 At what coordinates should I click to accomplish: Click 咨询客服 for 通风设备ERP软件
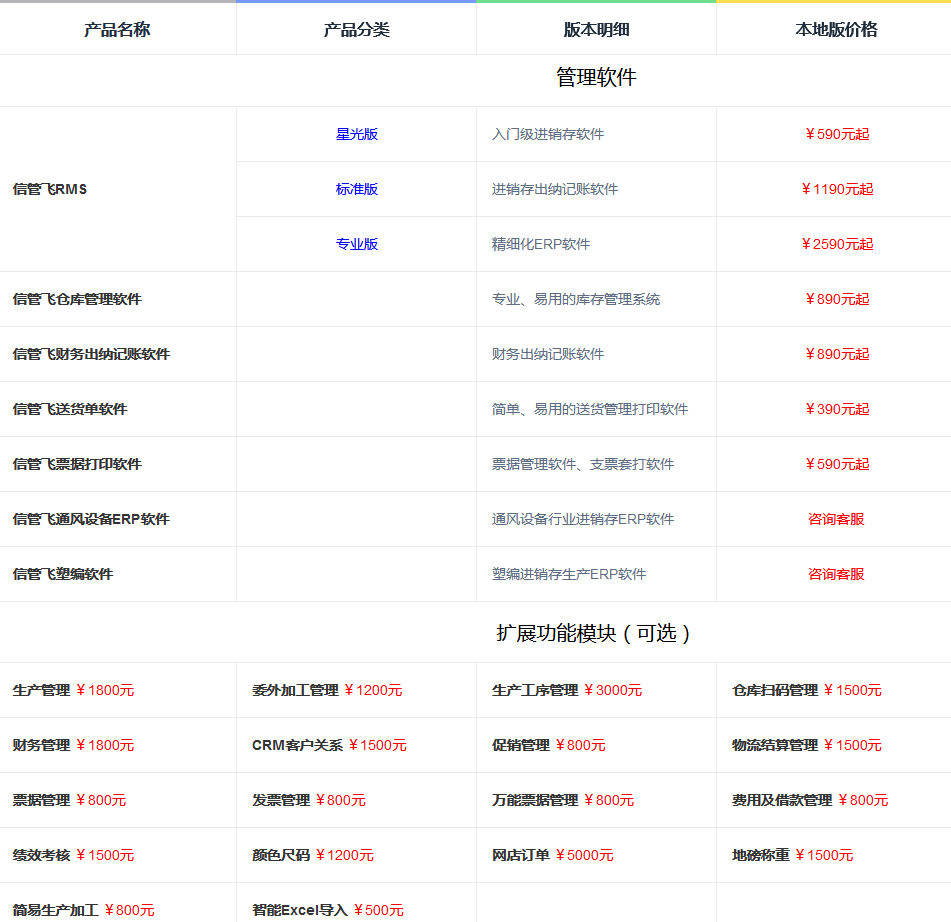(836, 519)
